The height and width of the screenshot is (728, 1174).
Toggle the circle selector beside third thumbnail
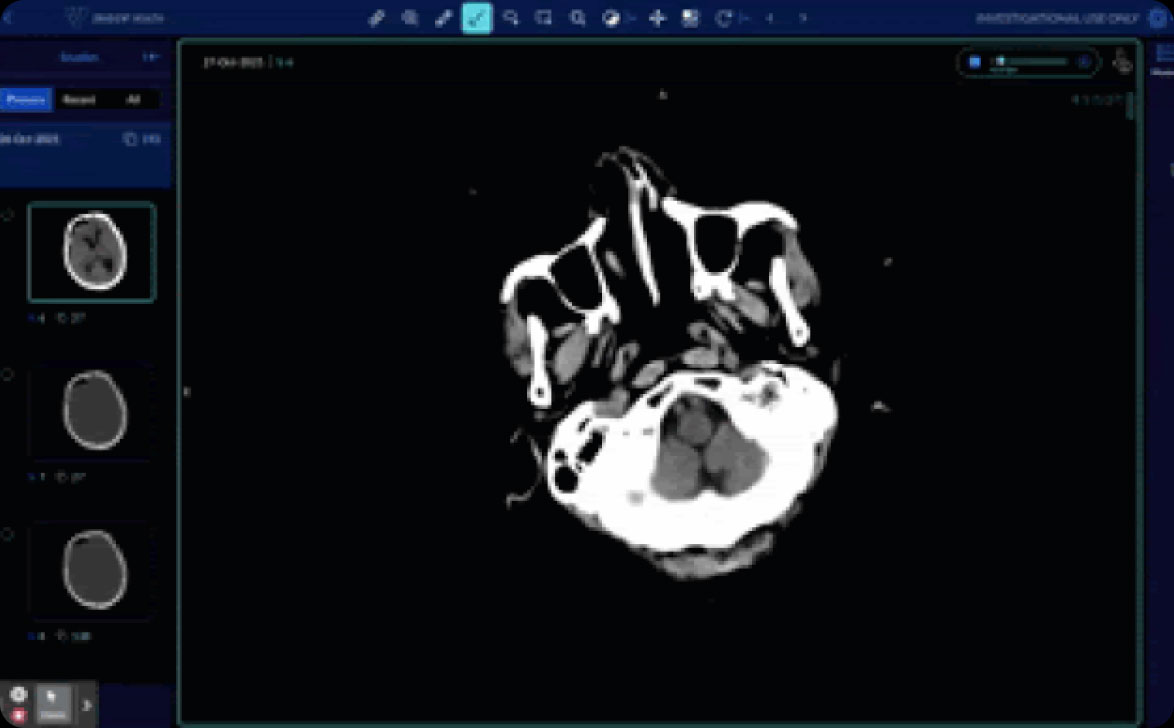point(8,534)
